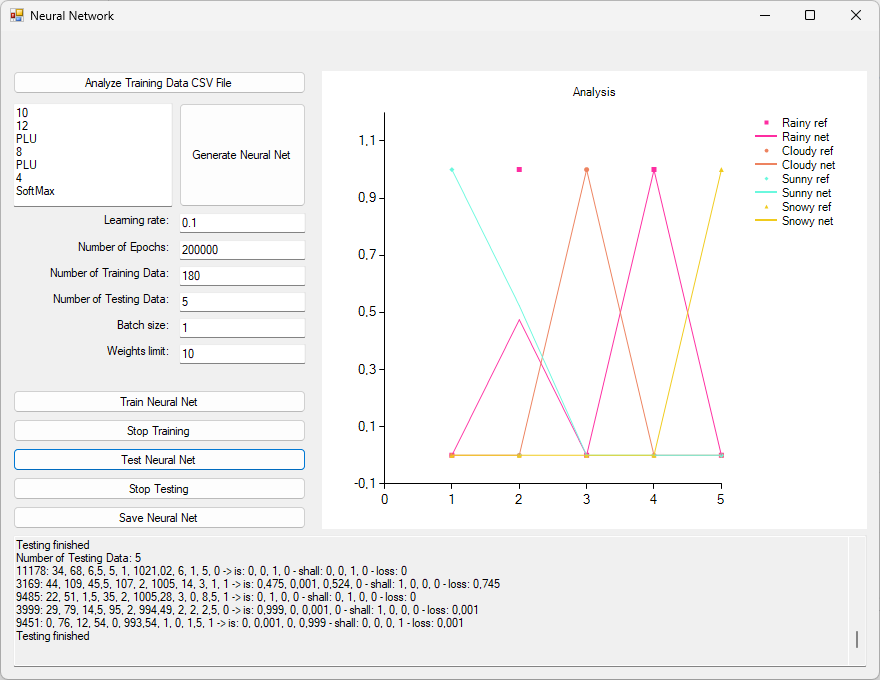Click the Number of Training Data field
The image size is (880, 680).
coord(242,275)
